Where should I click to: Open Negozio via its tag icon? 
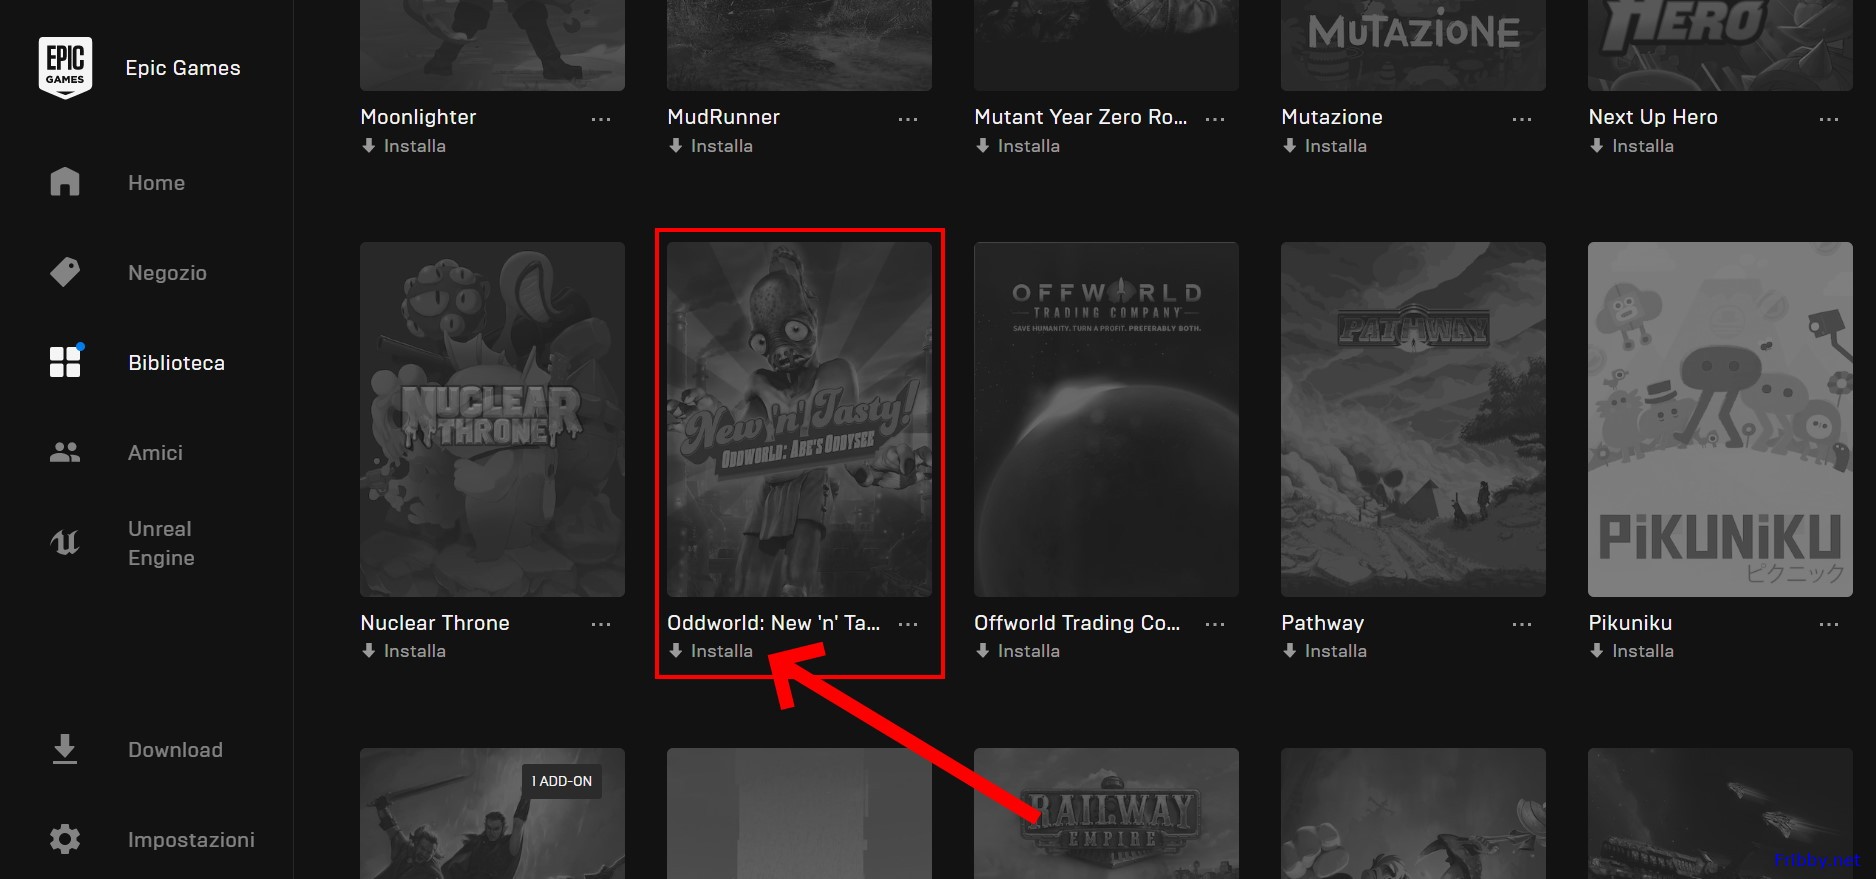65,272
